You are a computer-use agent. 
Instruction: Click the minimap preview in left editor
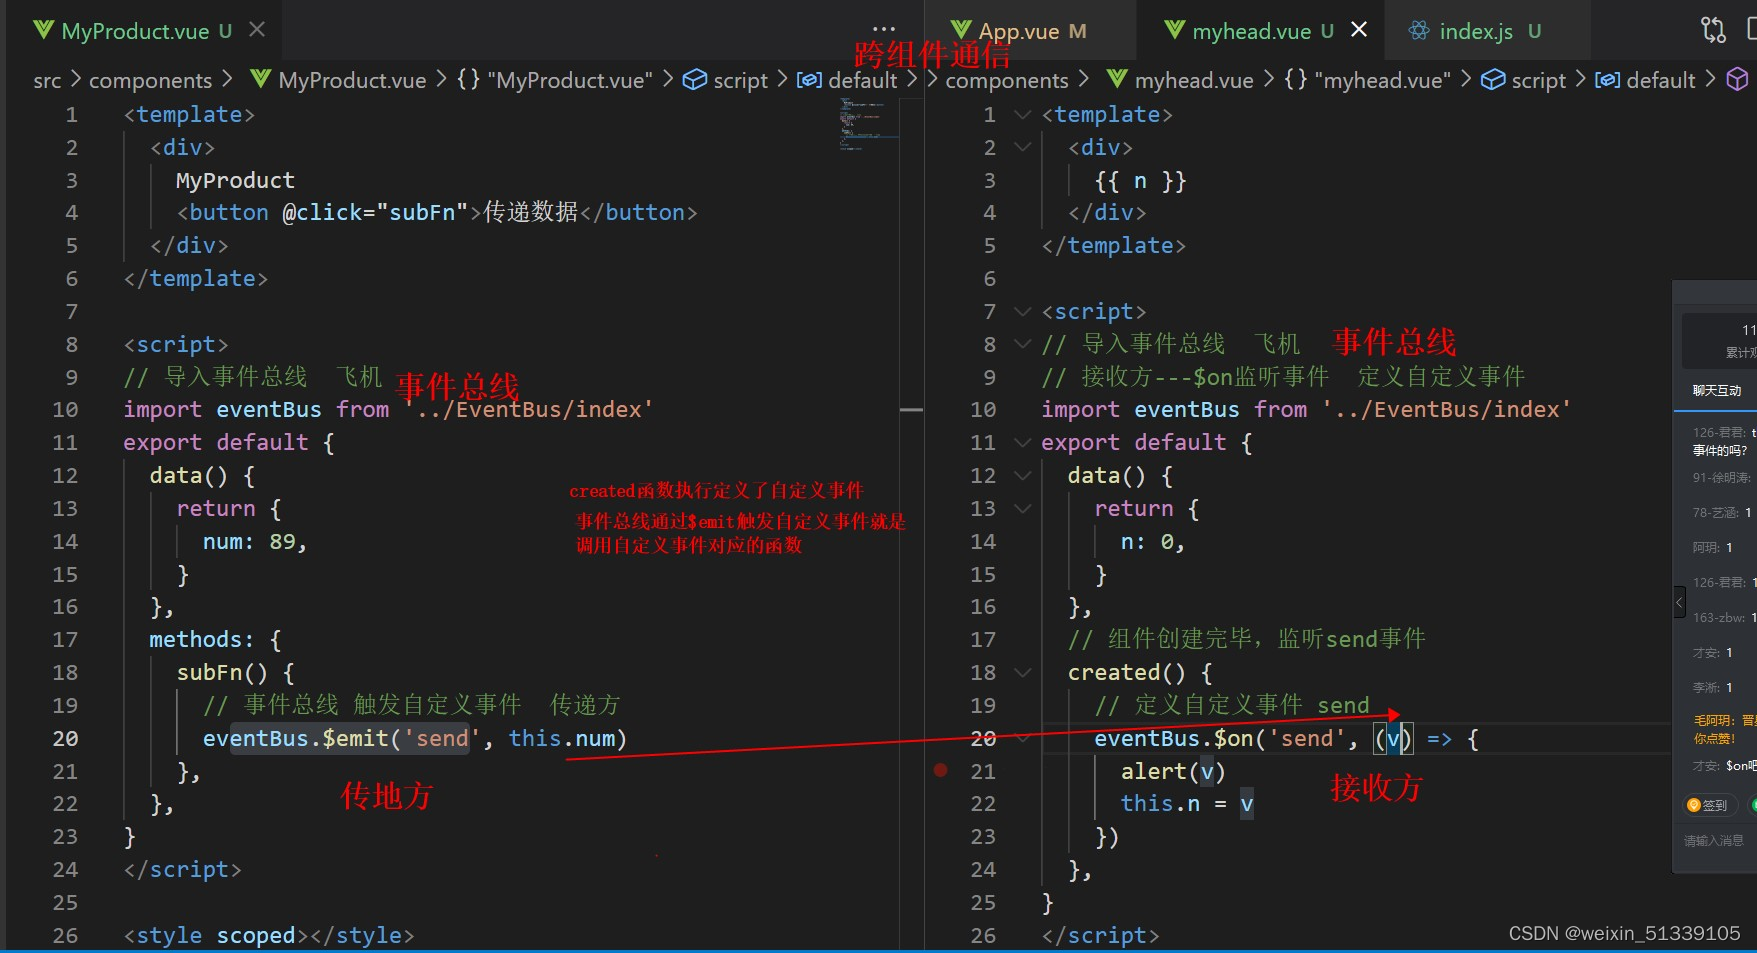(867, 125)
